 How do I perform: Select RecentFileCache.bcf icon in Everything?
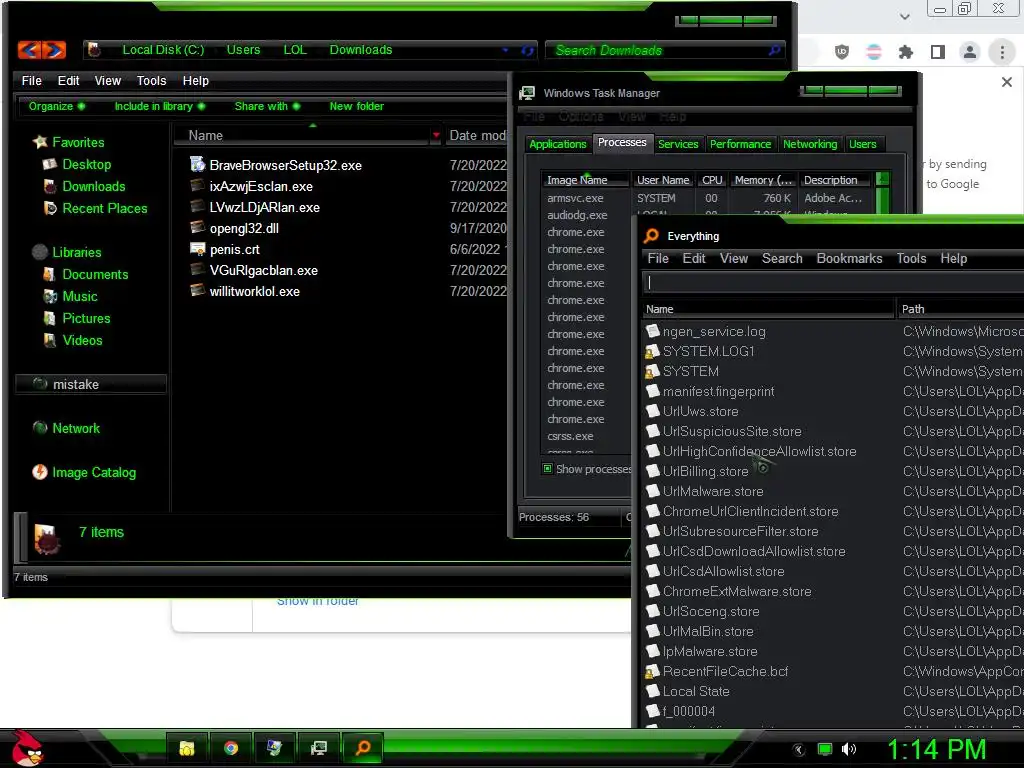click(652, 671)
